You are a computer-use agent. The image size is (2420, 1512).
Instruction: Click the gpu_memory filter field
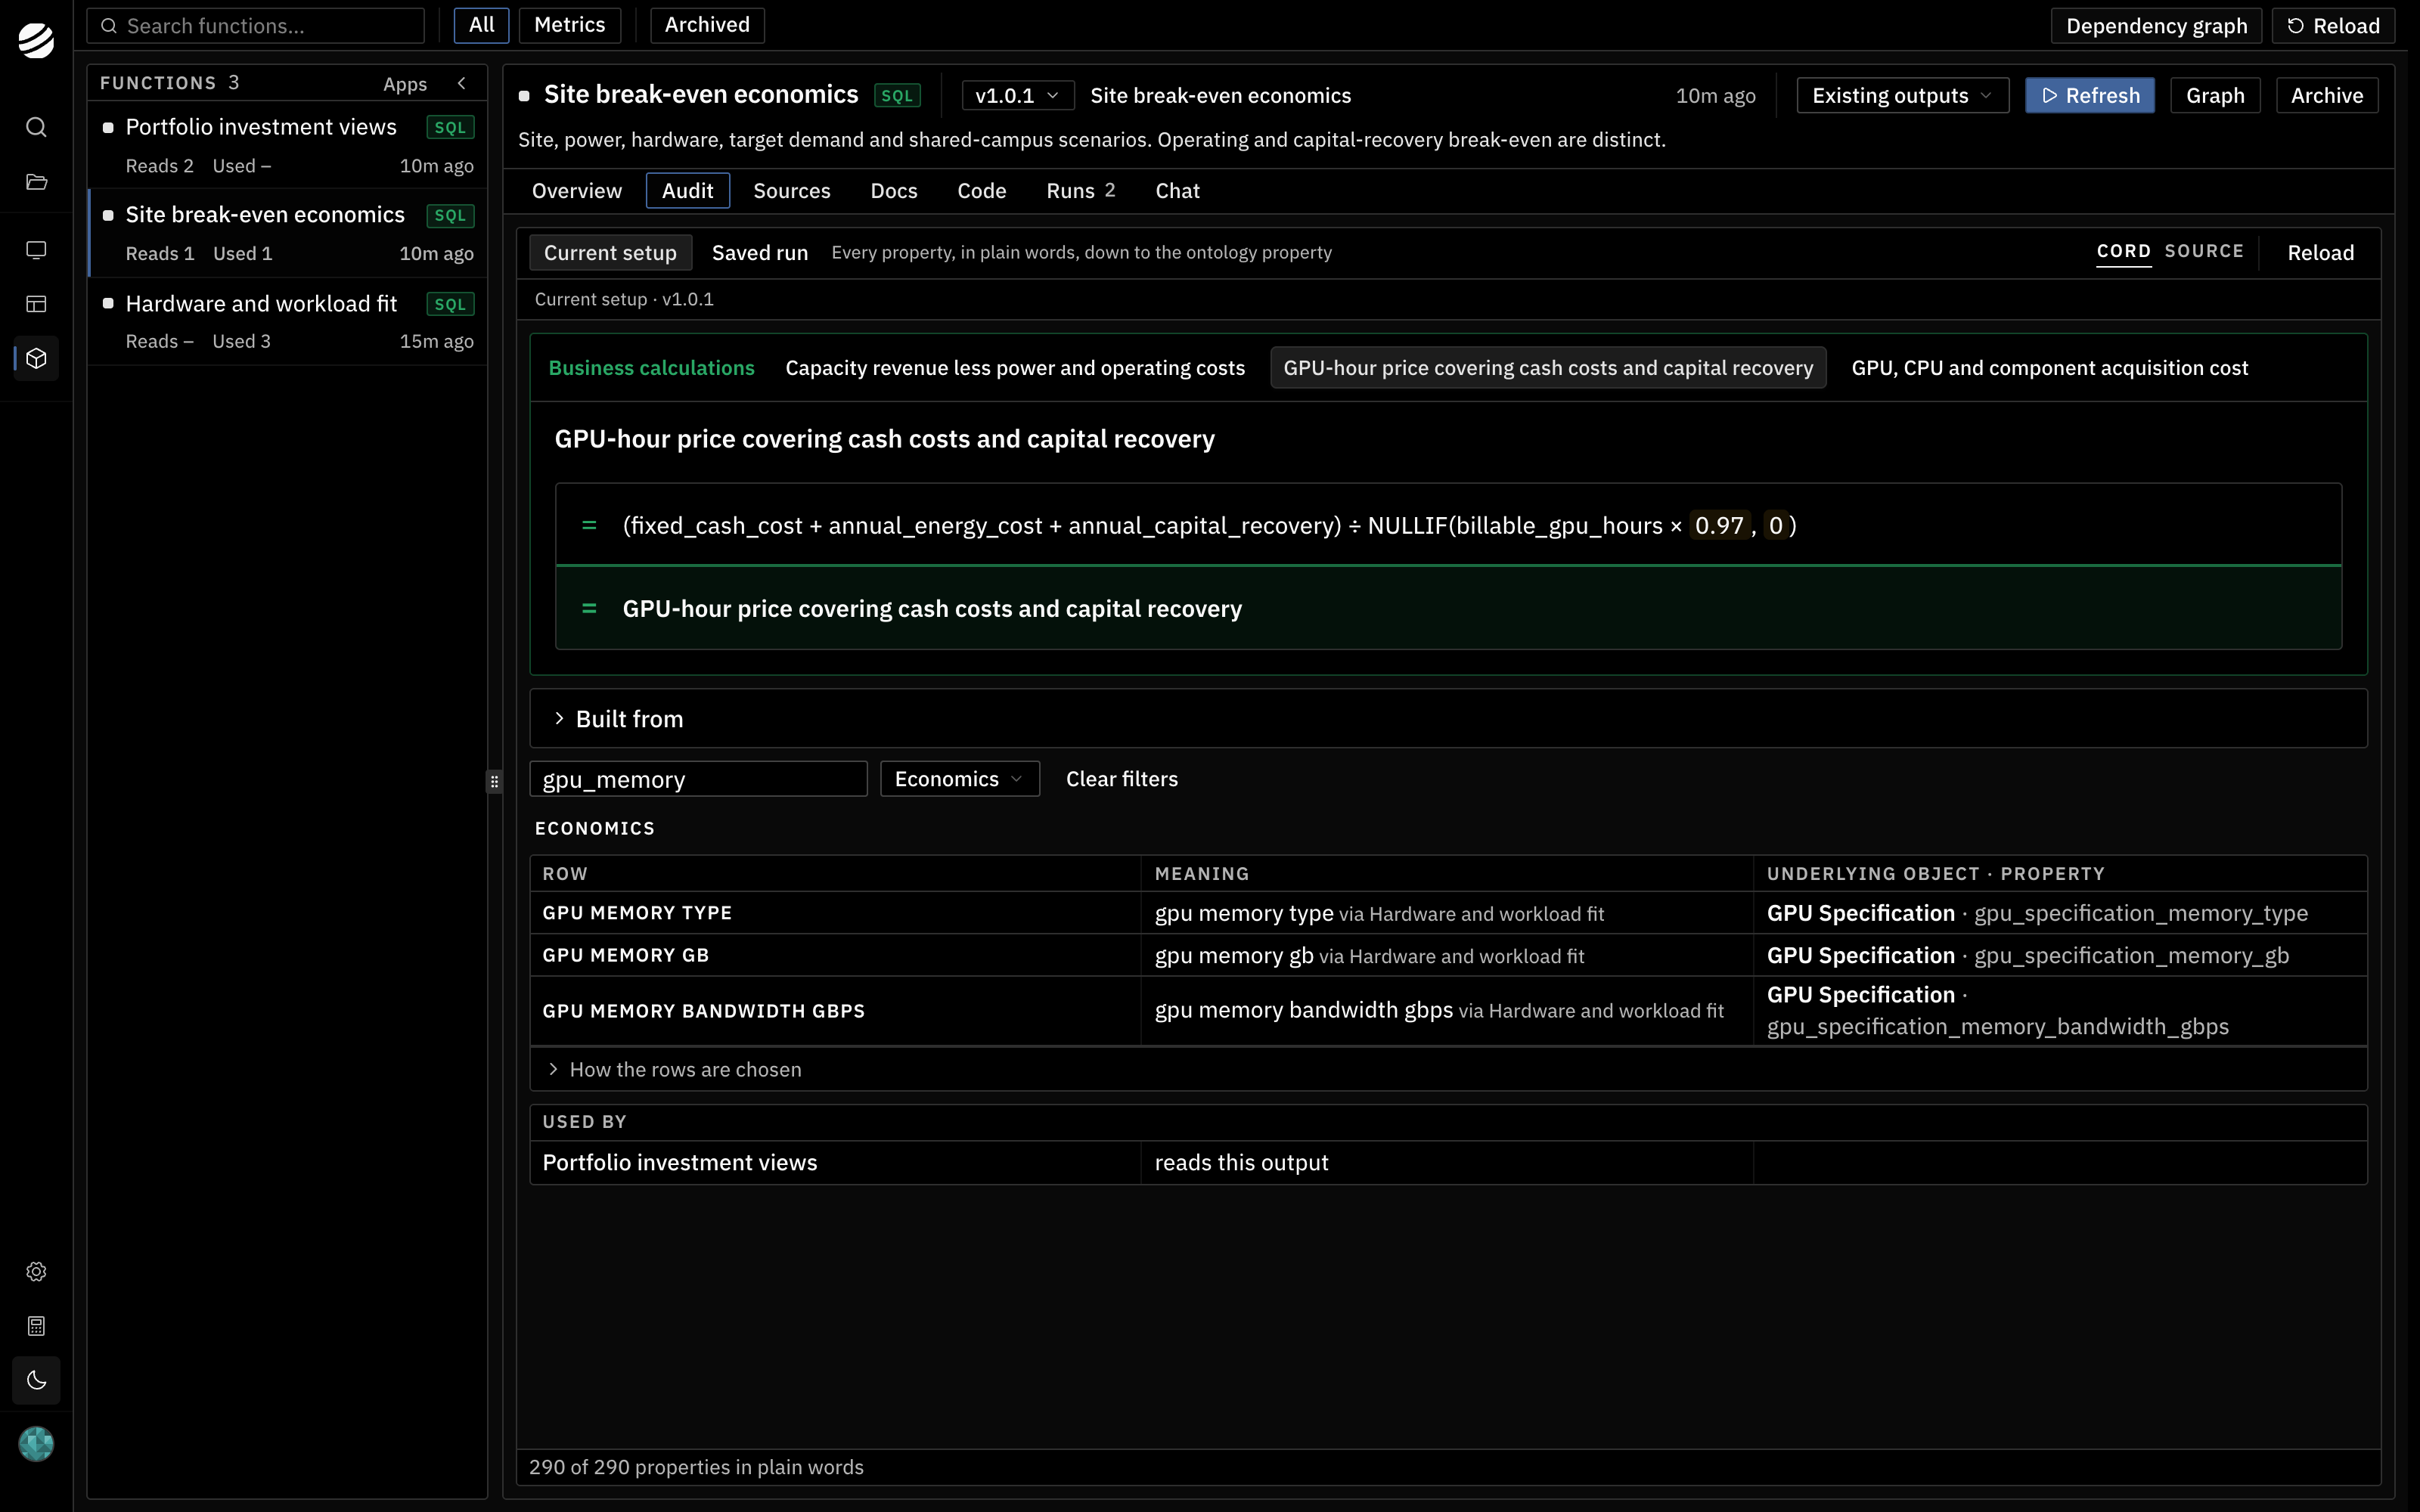tap(698, 779)
